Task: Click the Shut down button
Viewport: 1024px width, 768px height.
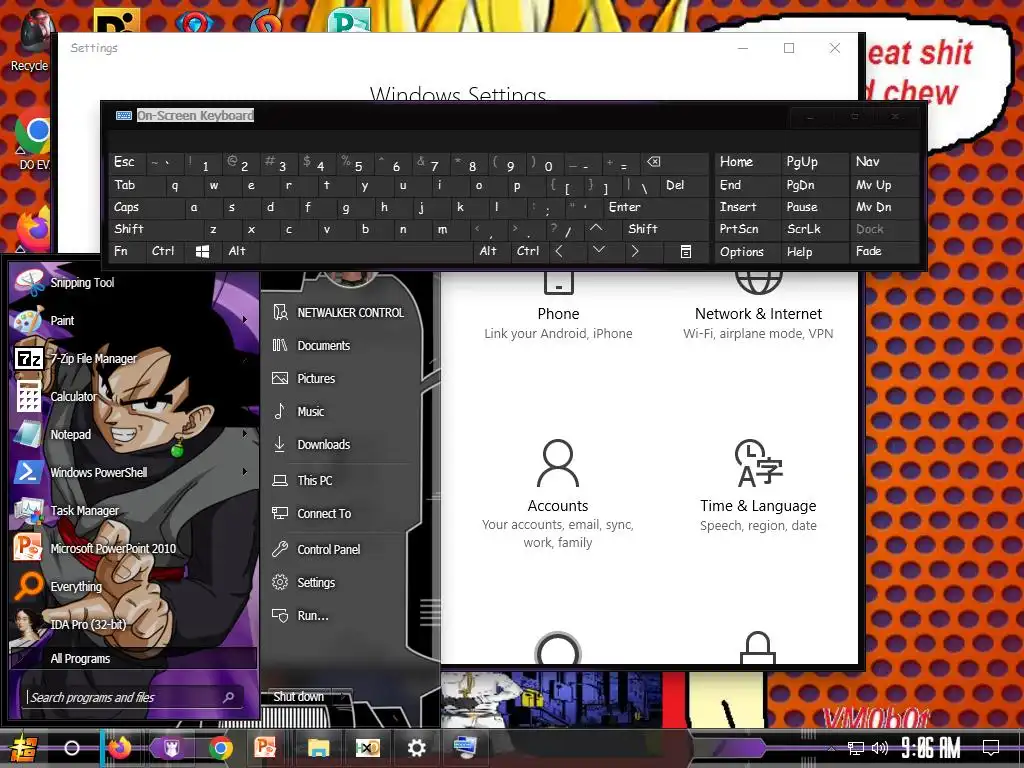Action: (x=298, y=697)
